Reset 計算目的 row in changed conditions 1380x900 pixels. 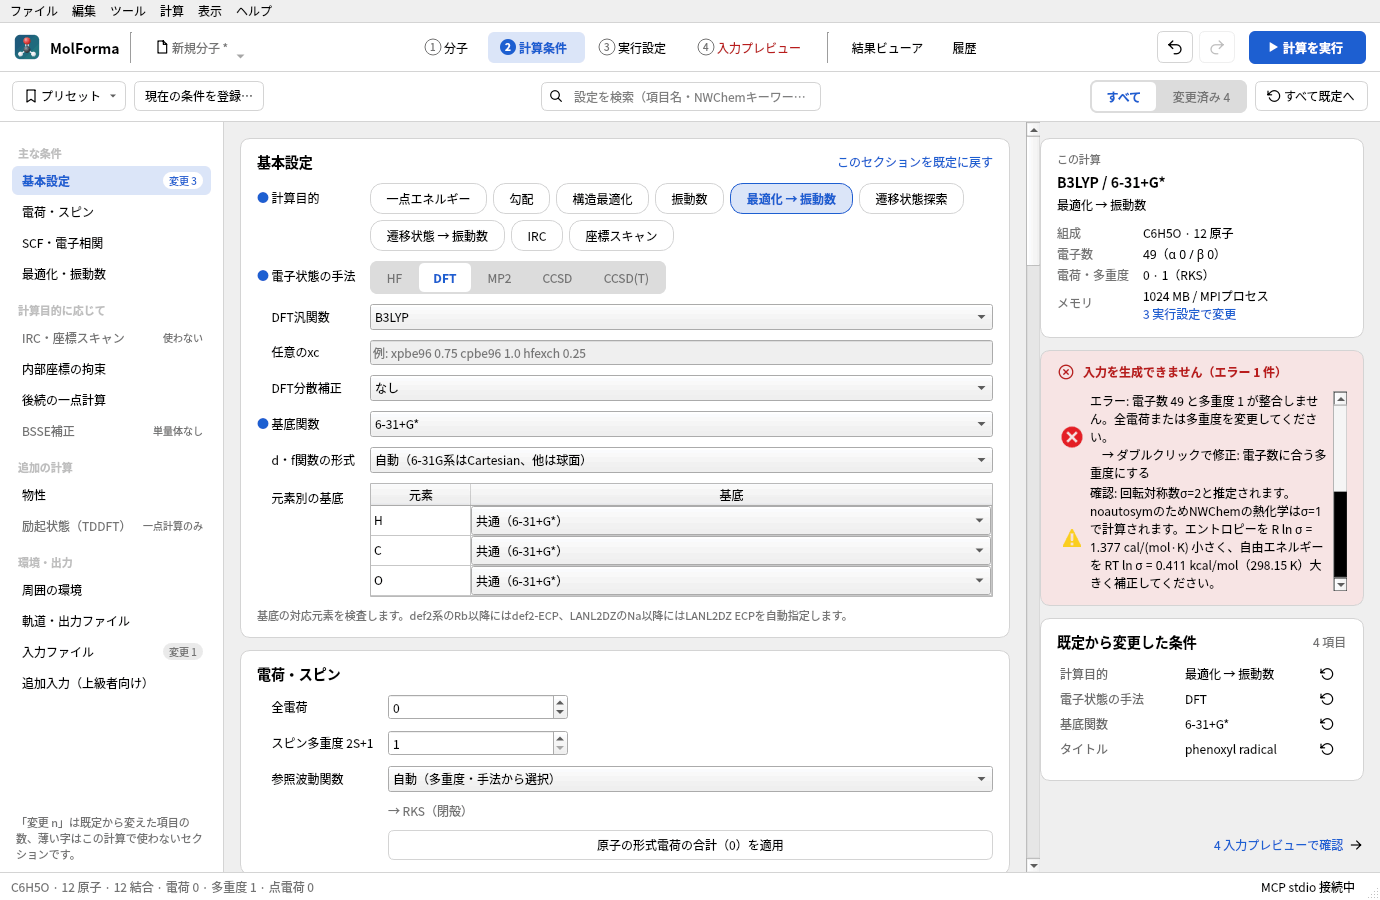[1327, 674]
